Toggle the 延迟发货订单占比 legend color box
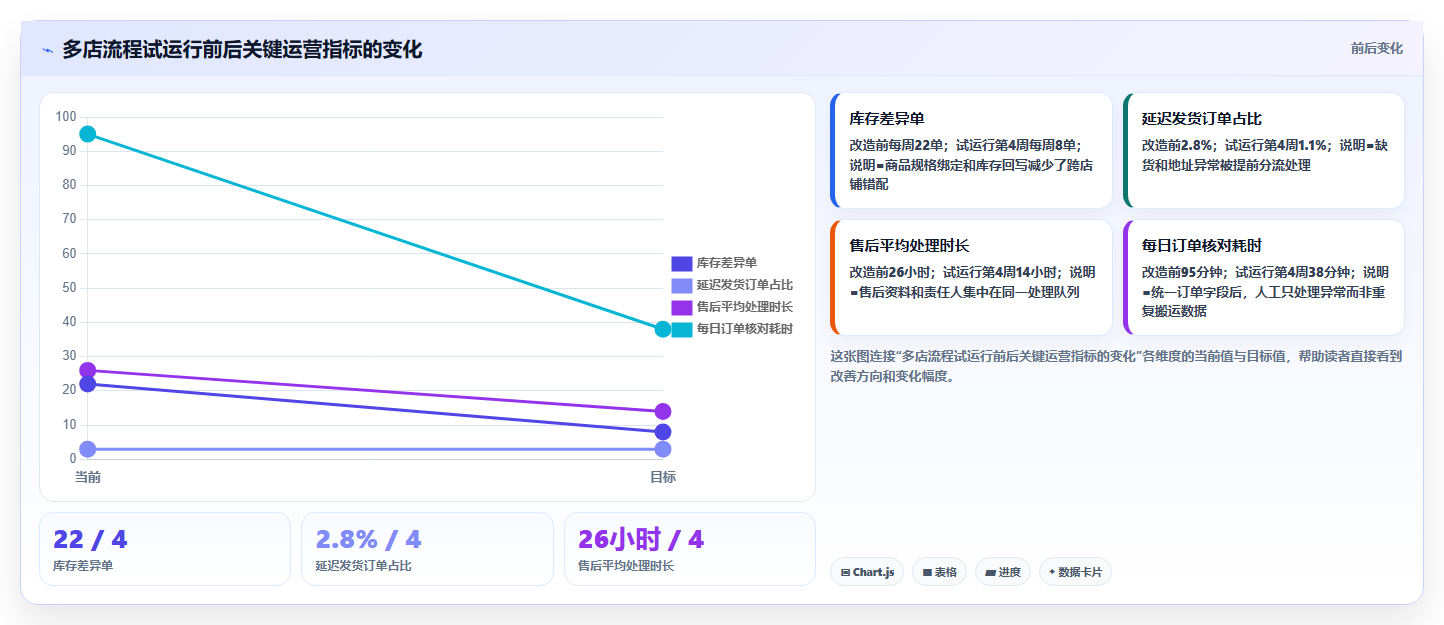 (681, 285)
